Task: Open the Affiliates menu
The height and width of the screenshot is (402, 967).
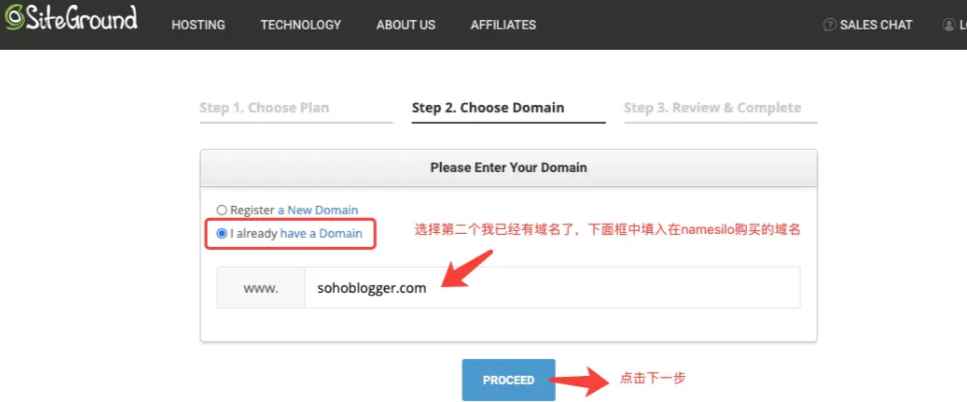Action: pyautogui.click(x=503, y=25)
